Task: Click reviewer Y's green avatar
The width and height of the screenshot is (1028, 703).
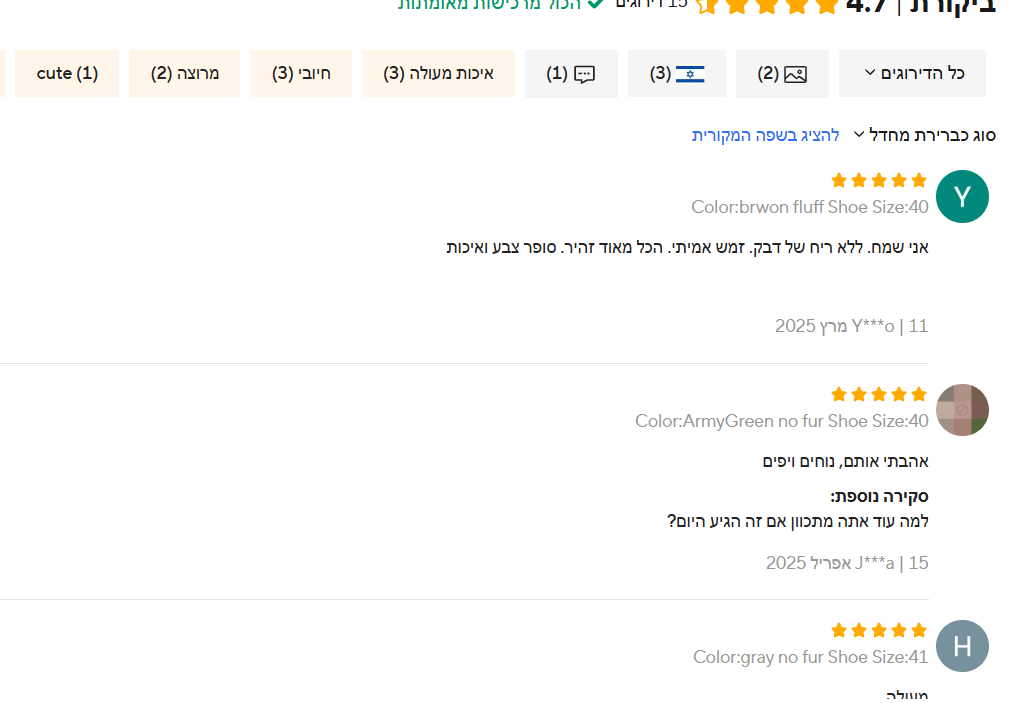Action: [x=962, y=197]
